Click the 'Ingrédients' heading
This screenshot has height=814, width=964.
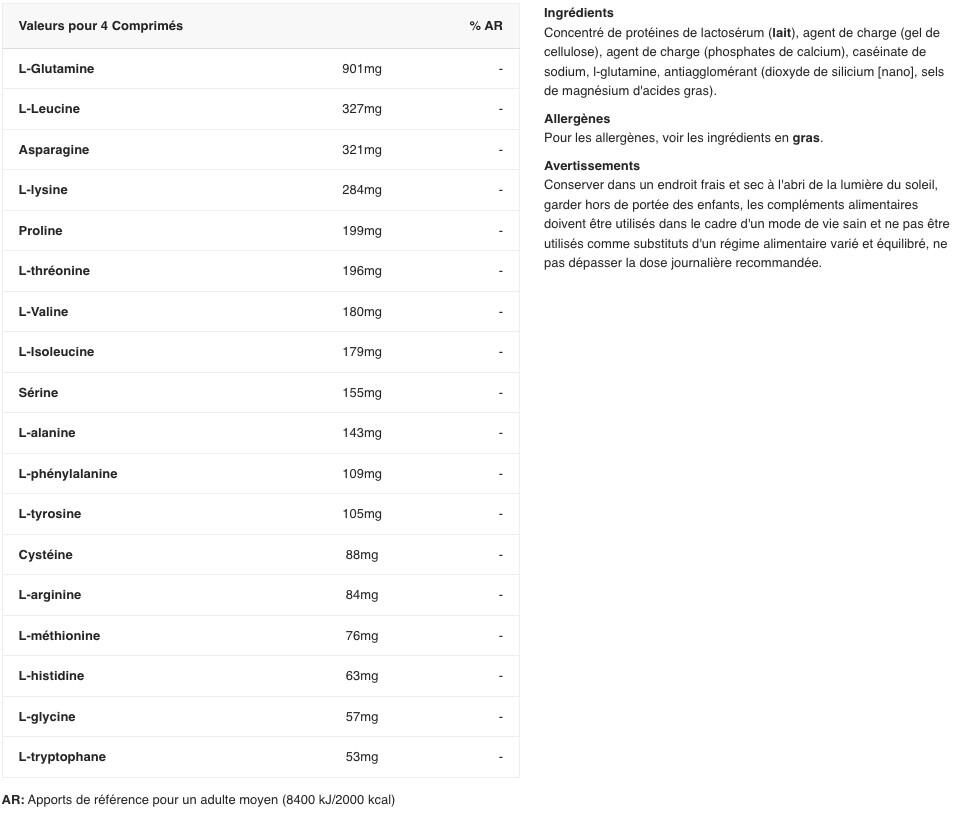tap(579, 13)
